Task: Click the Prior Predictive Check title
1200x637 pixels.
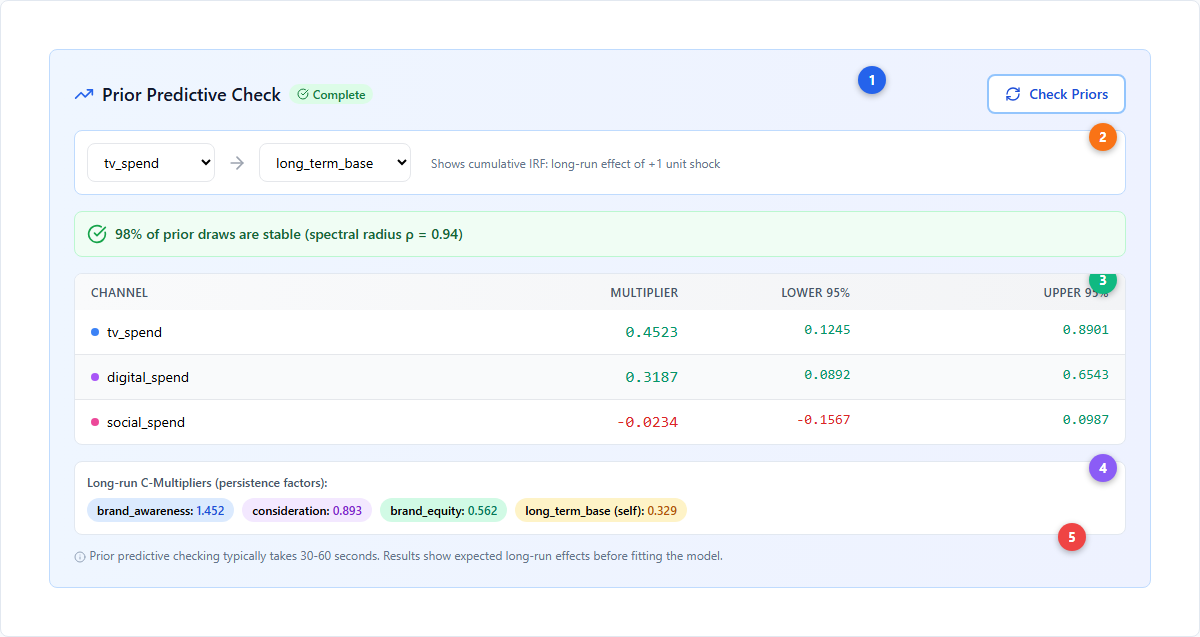Action: pos(192,95)
